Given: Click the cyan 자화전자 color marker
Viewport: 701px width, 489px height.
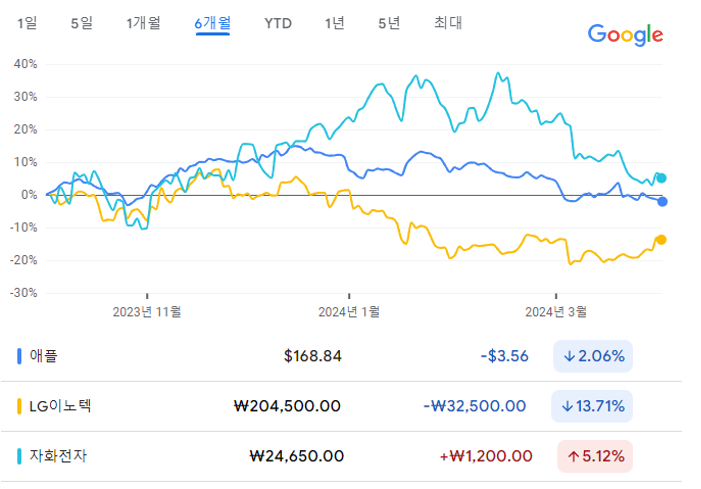Looking at the screenshot, I should pyautogui.click(x=19, y=456).
